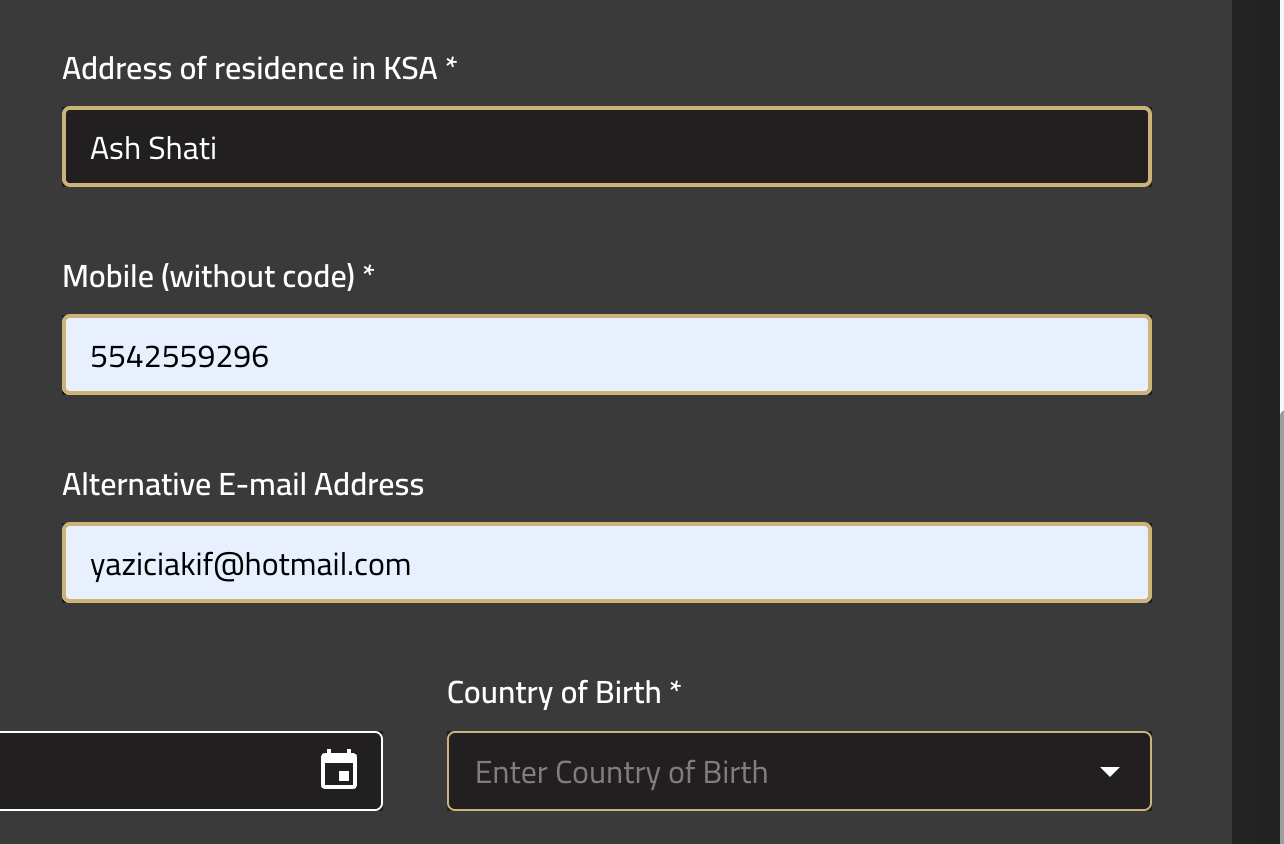The width and height of the screenshot is (1284, 844).
Task: Focus the Alternative E-mail Address input
Action: point(607,563)
